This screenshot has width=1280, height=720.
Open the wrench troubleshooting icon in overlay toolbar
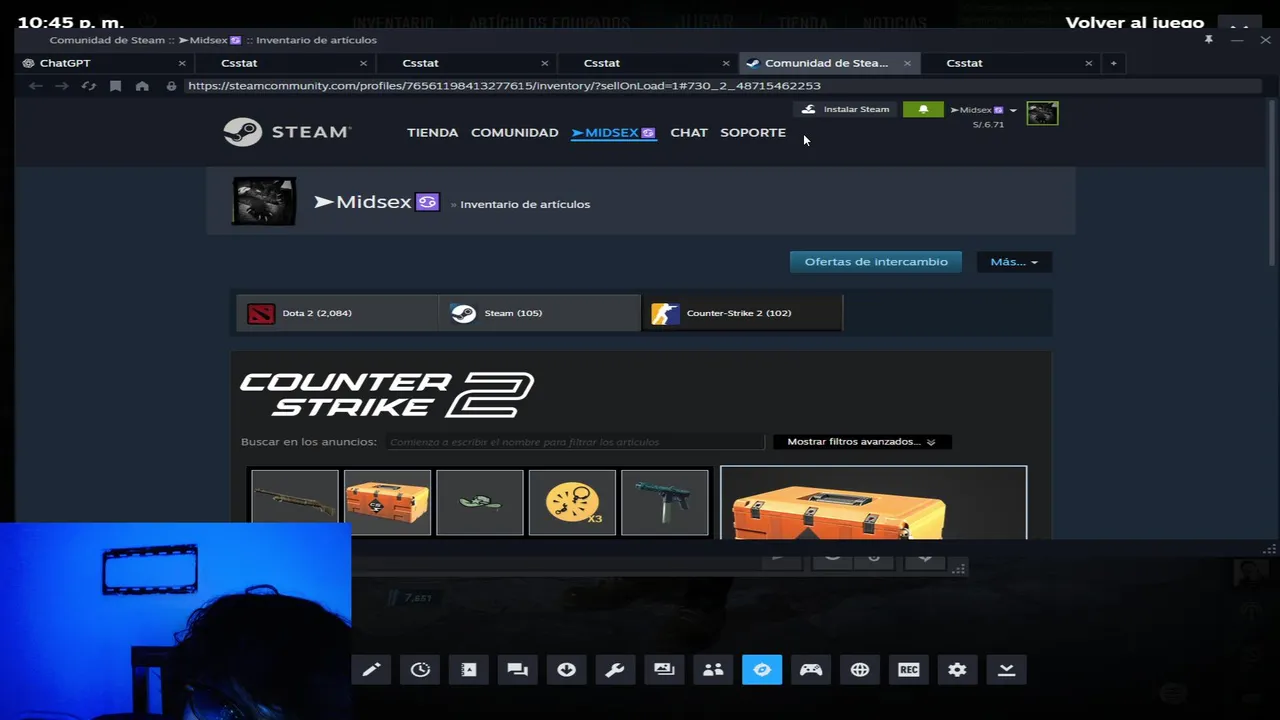click(615, 670)
